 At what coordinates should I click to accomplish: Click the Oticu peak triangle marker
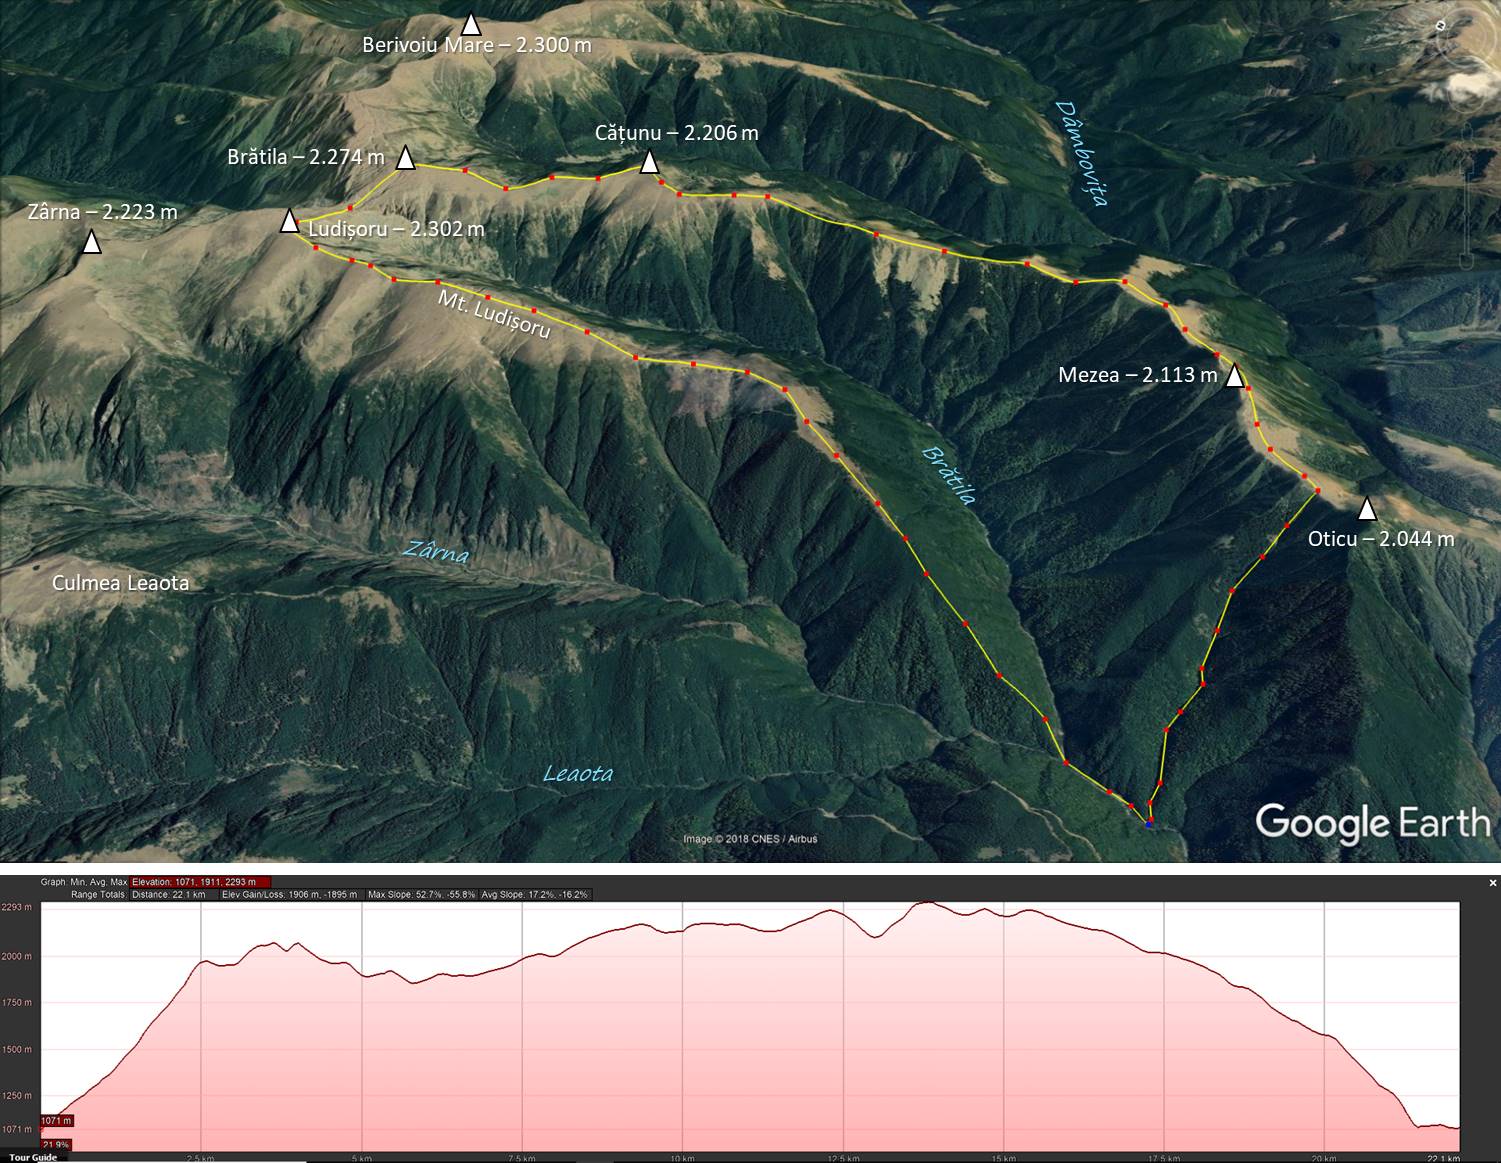click(1366, 509)
